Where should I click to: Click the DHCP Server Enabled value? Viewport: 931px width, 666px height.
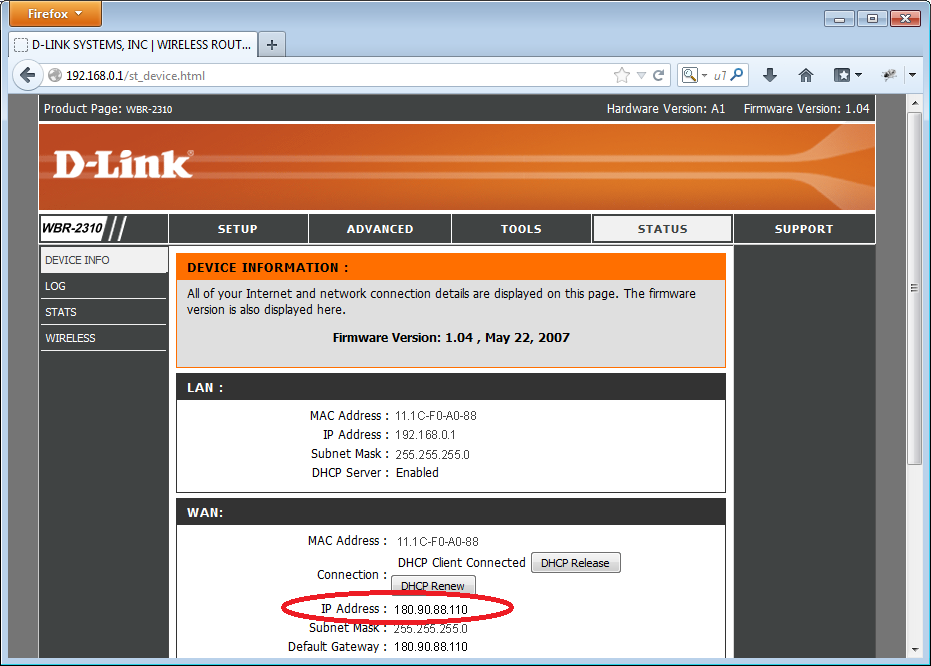coord(417,473)
